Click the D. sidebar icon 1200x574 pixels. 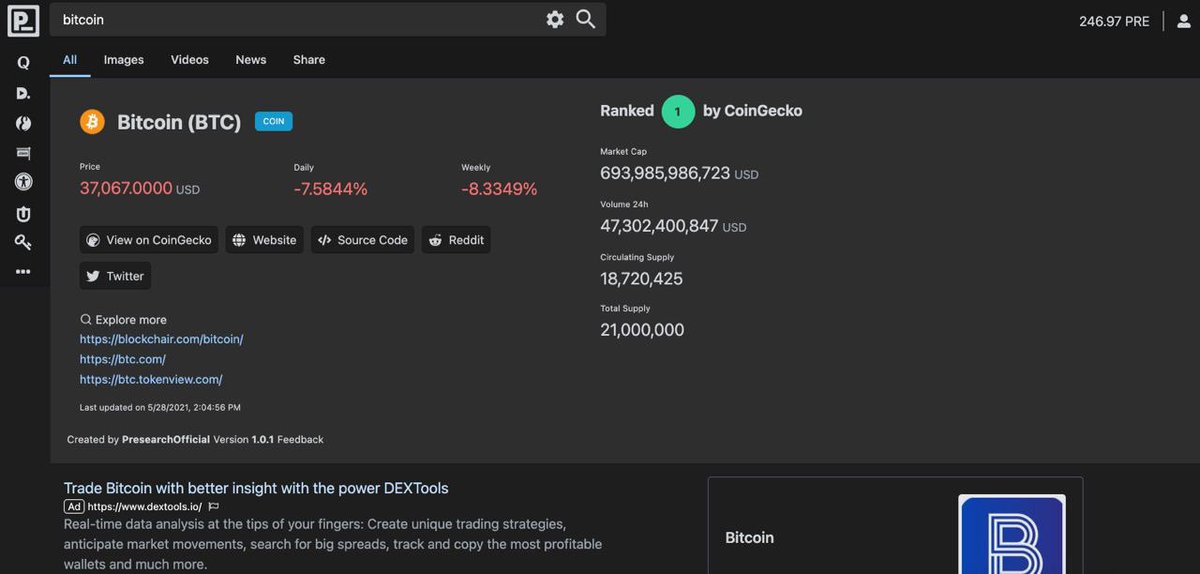tap(23, 93)
